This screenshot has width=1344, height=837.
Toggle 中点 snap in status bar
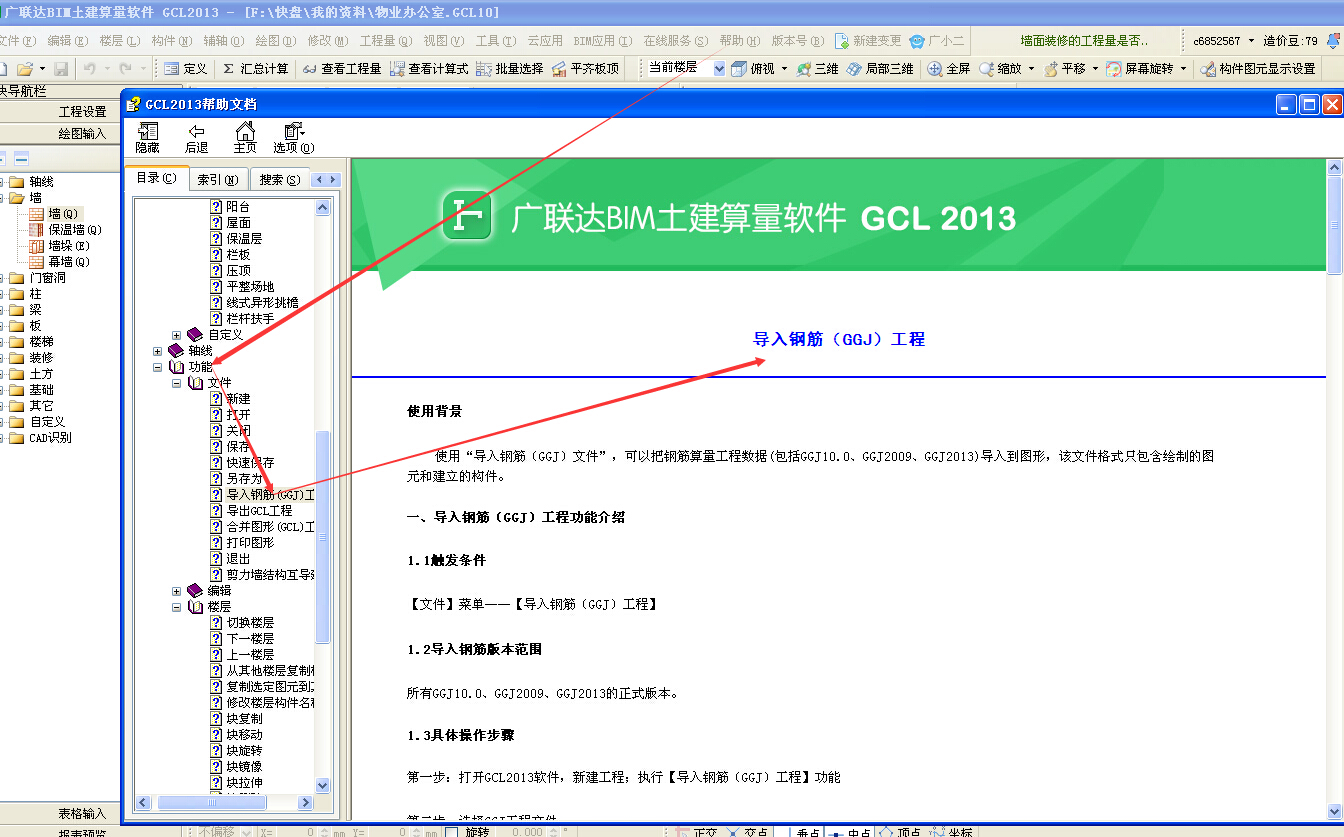tap(851, 832)
